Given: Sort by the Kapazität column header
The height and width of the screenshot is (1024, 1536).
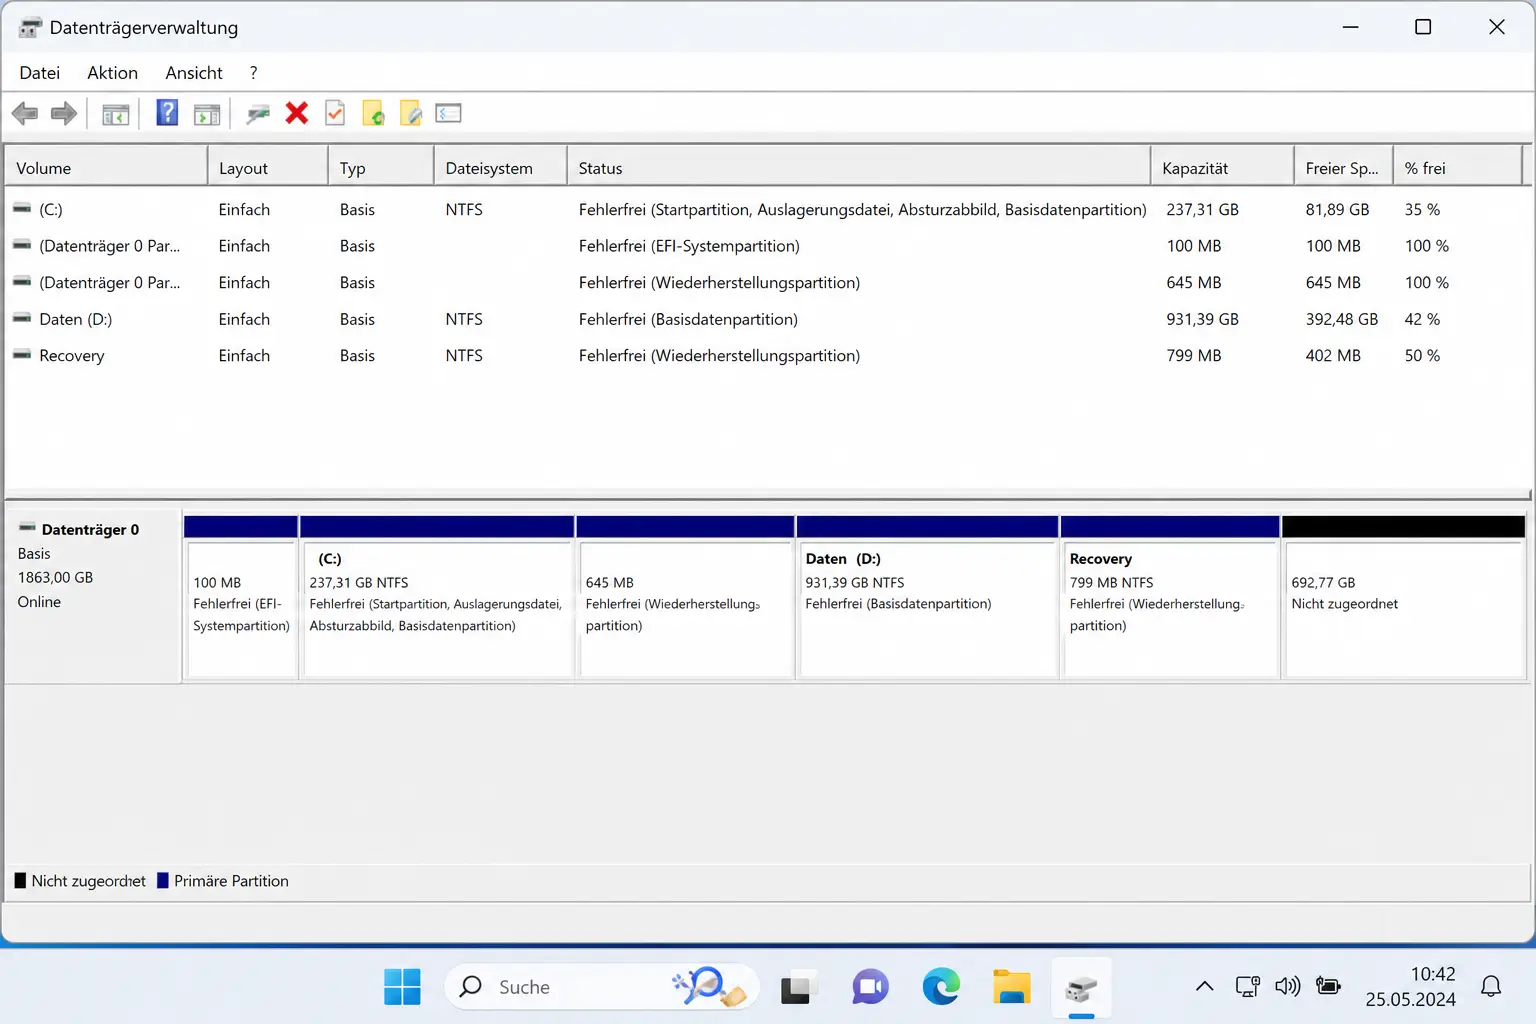Looking at the screenshot, I should 1222,168.
